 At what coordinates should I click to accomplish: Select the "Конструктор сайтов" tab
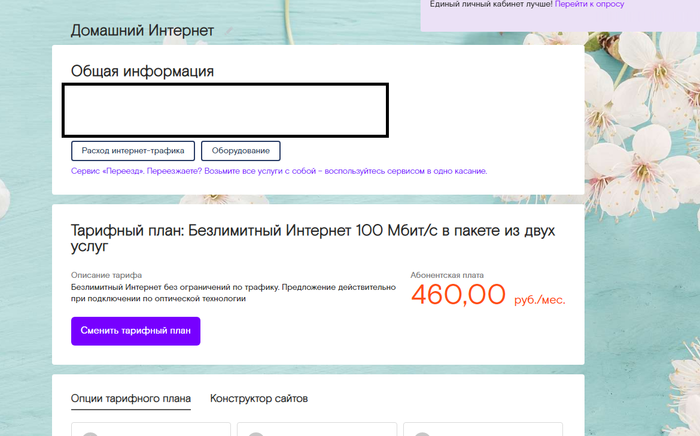(259, 398)
